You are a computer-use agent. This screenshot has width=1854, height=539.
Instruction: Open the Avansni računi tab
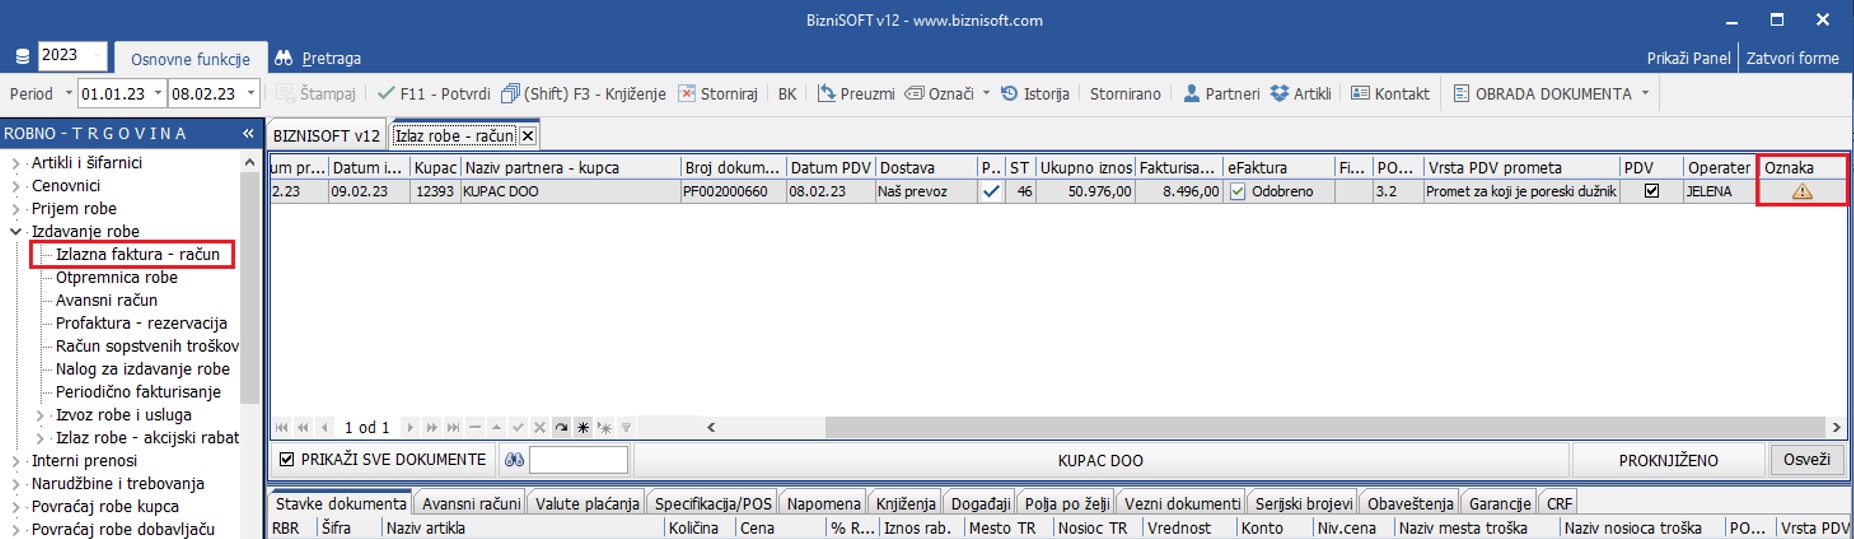[471, 503]
